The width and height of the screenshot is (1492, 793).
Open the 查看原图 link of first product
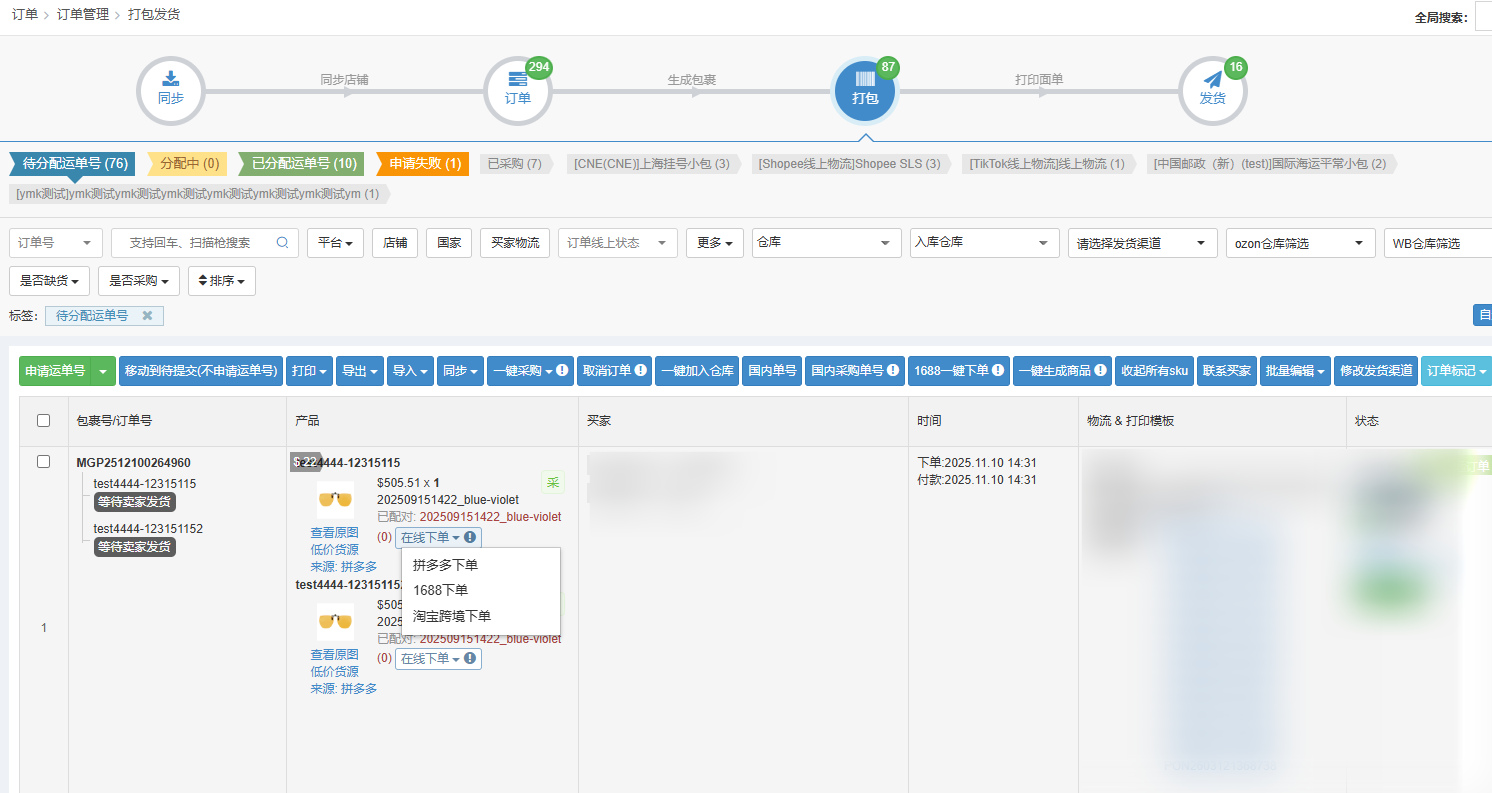point(334,533)
